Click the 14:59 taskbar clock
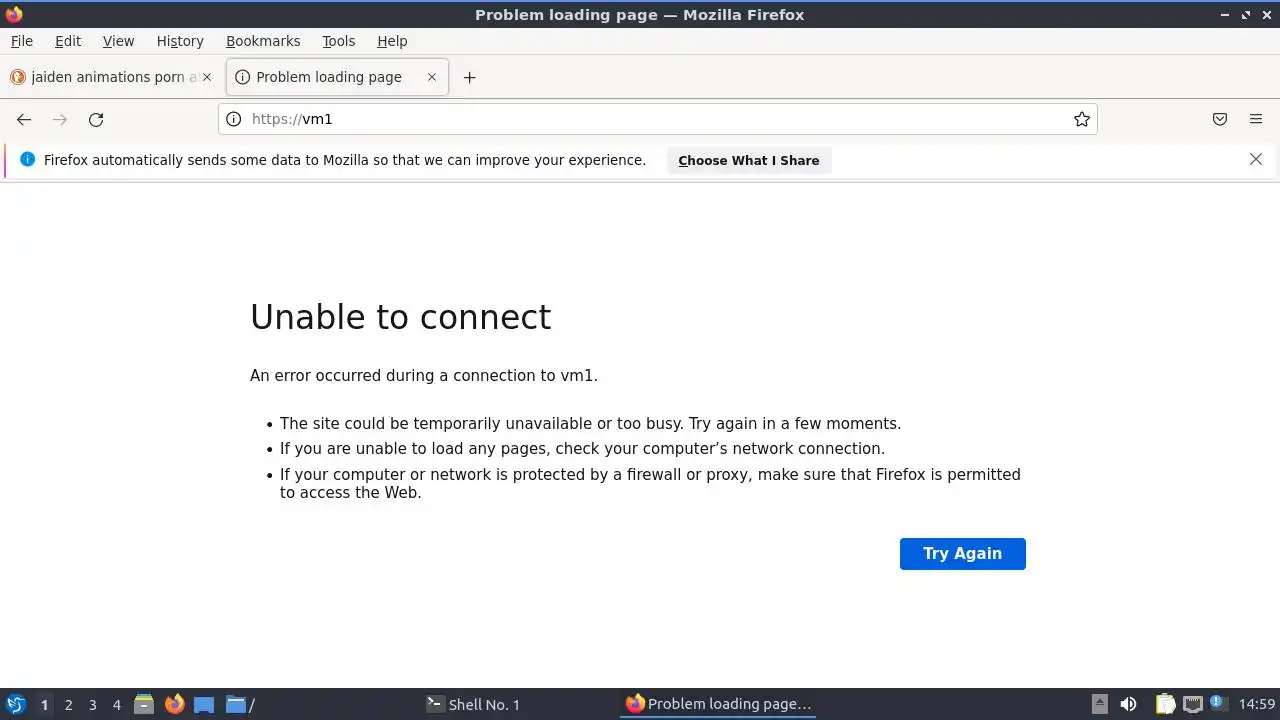 point(1257,704)
